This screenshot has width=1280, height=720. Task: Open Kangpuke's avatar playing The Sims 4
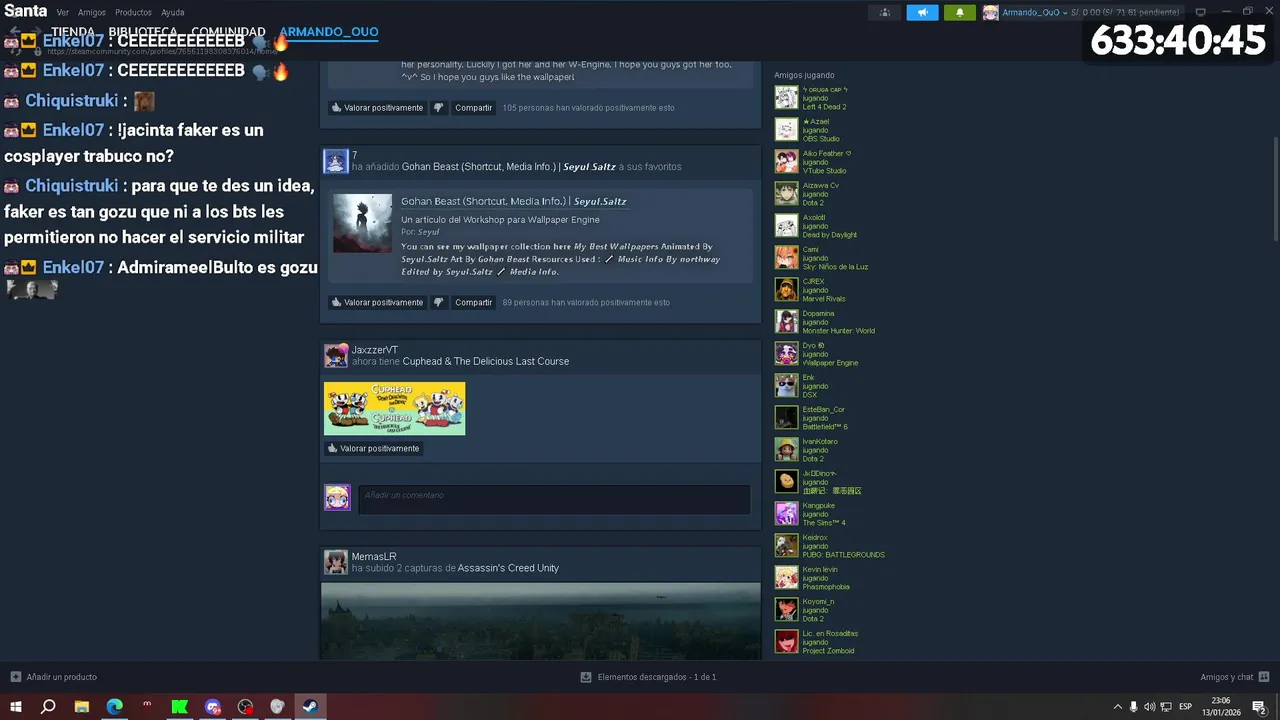(x=786, y=514)
